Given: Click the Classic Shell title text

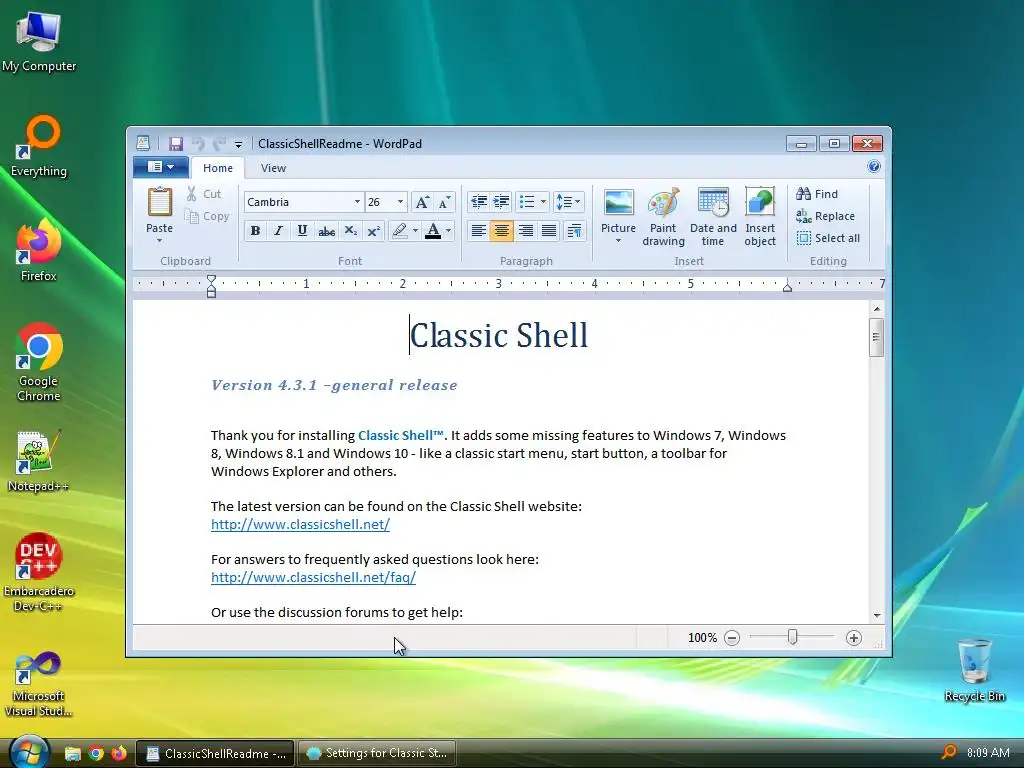Looking at the screenshot, I should point(499,335).
